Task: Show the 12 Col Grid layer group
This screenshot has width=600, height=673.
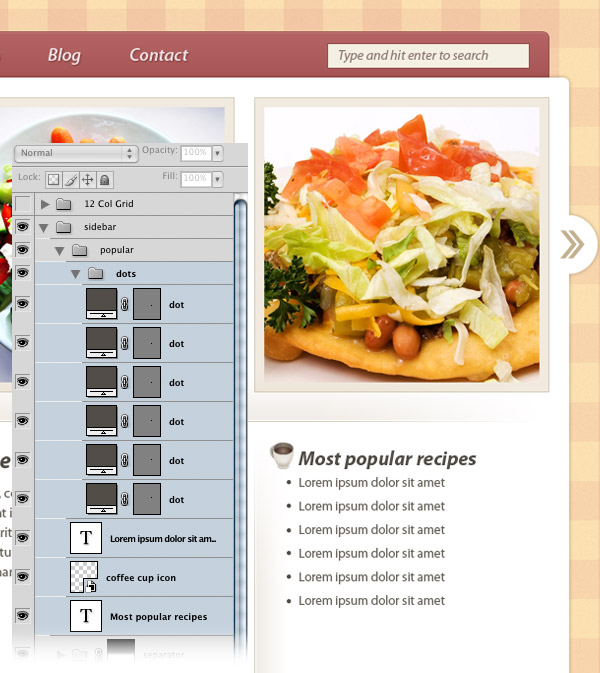Action: 23,203
